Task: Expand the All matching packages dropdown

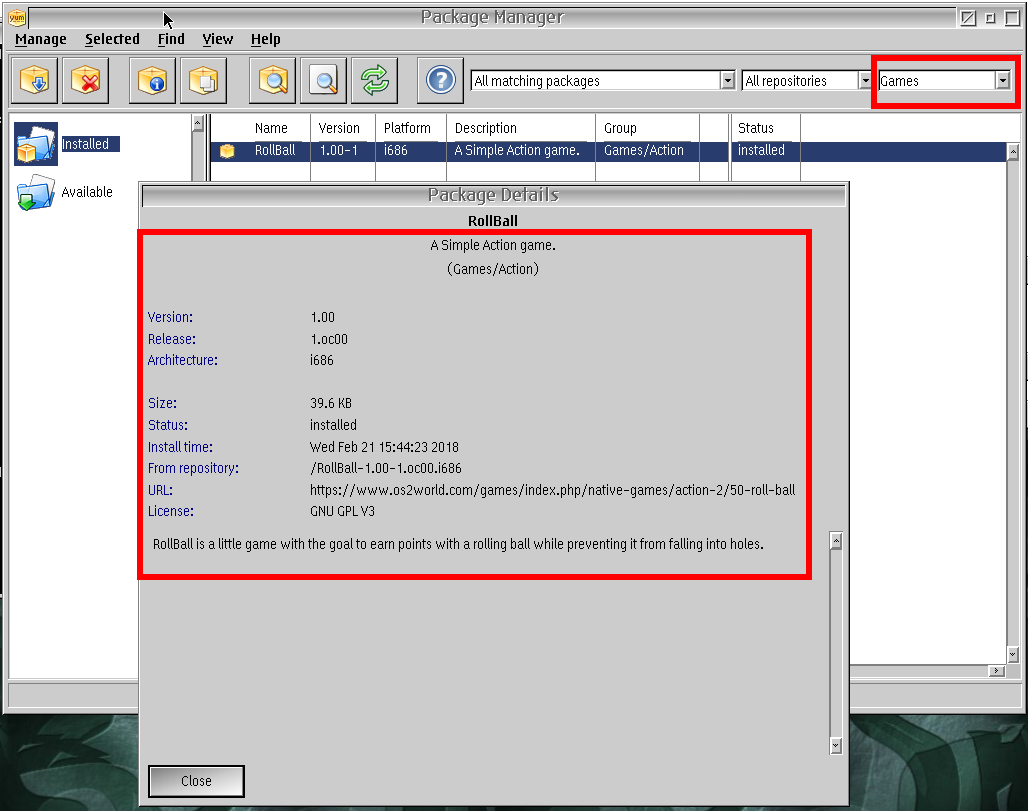Action: pos(728,81)
